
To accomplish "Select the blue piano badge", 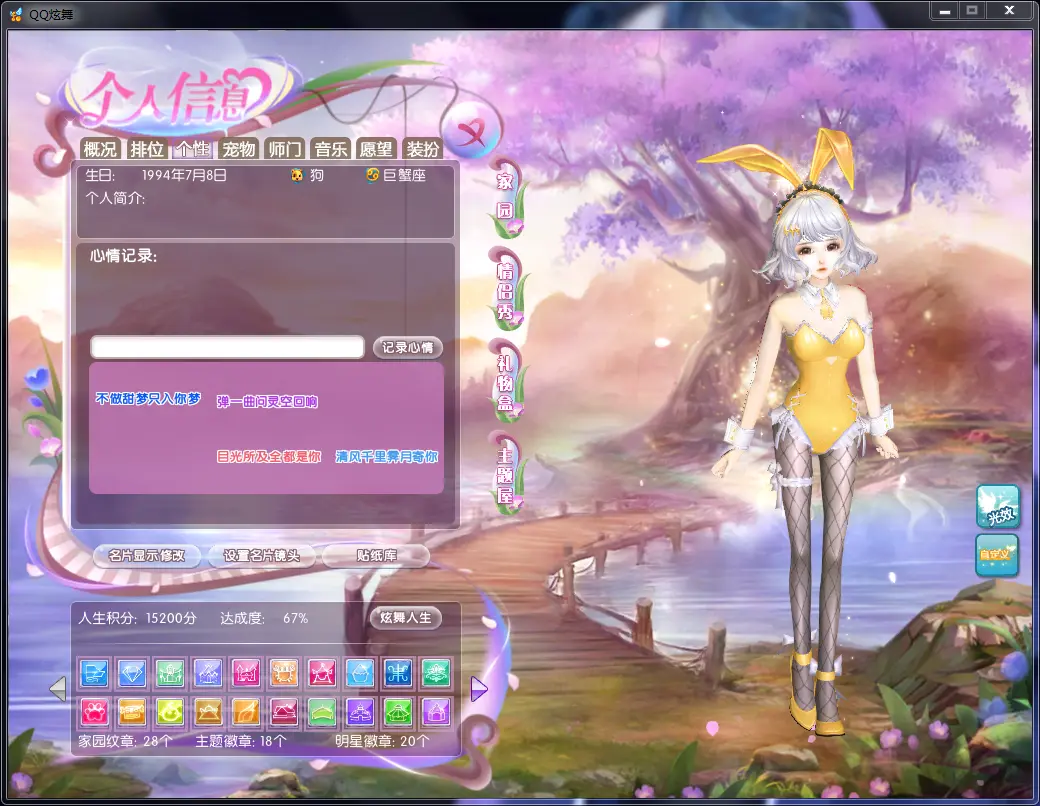I will (x=94, y=673).
